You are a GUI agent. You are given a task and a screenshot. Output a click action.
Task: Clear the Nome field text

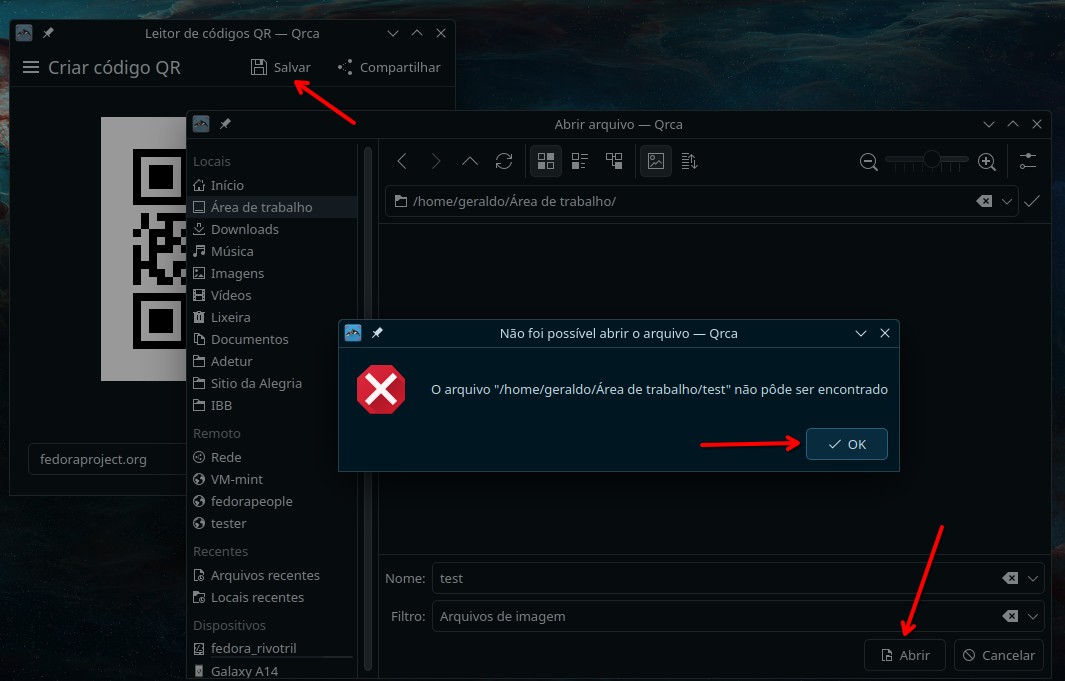coord(1010,578)
